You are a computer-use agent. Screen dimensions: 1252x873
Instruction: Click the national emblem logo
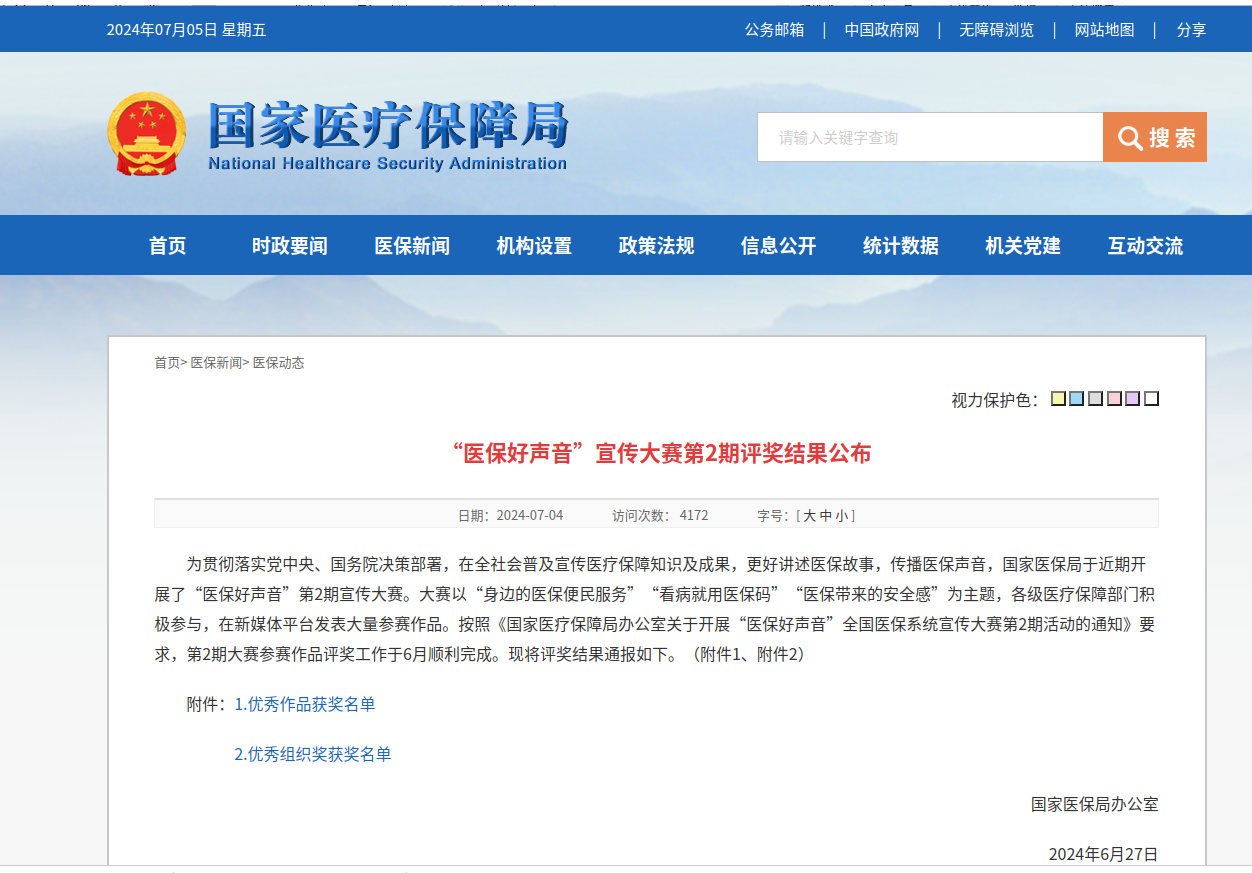pyautogui.click(x=146, y=135)
